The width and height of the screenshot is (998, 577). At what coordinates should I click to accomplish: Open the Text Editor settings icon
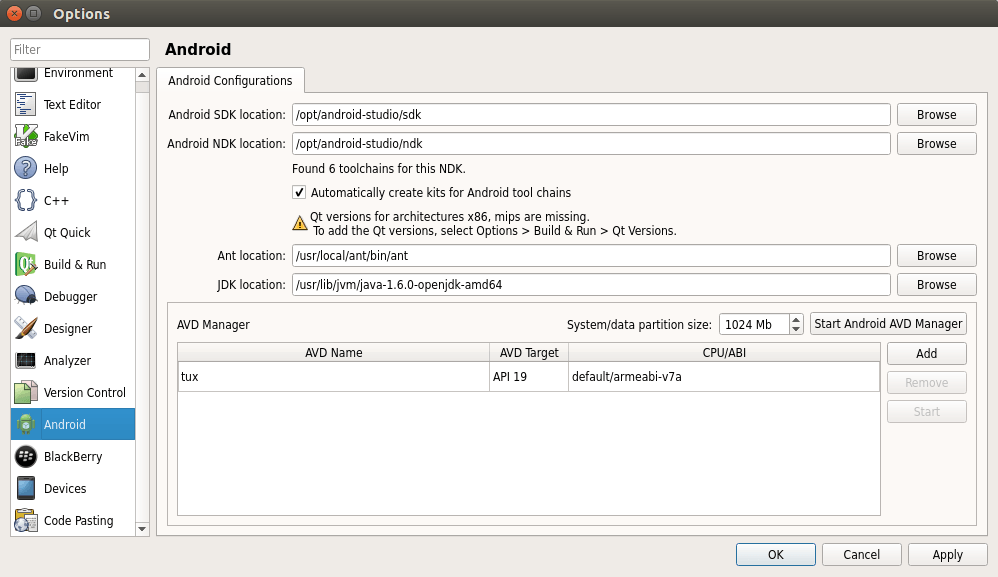(26, 104)
